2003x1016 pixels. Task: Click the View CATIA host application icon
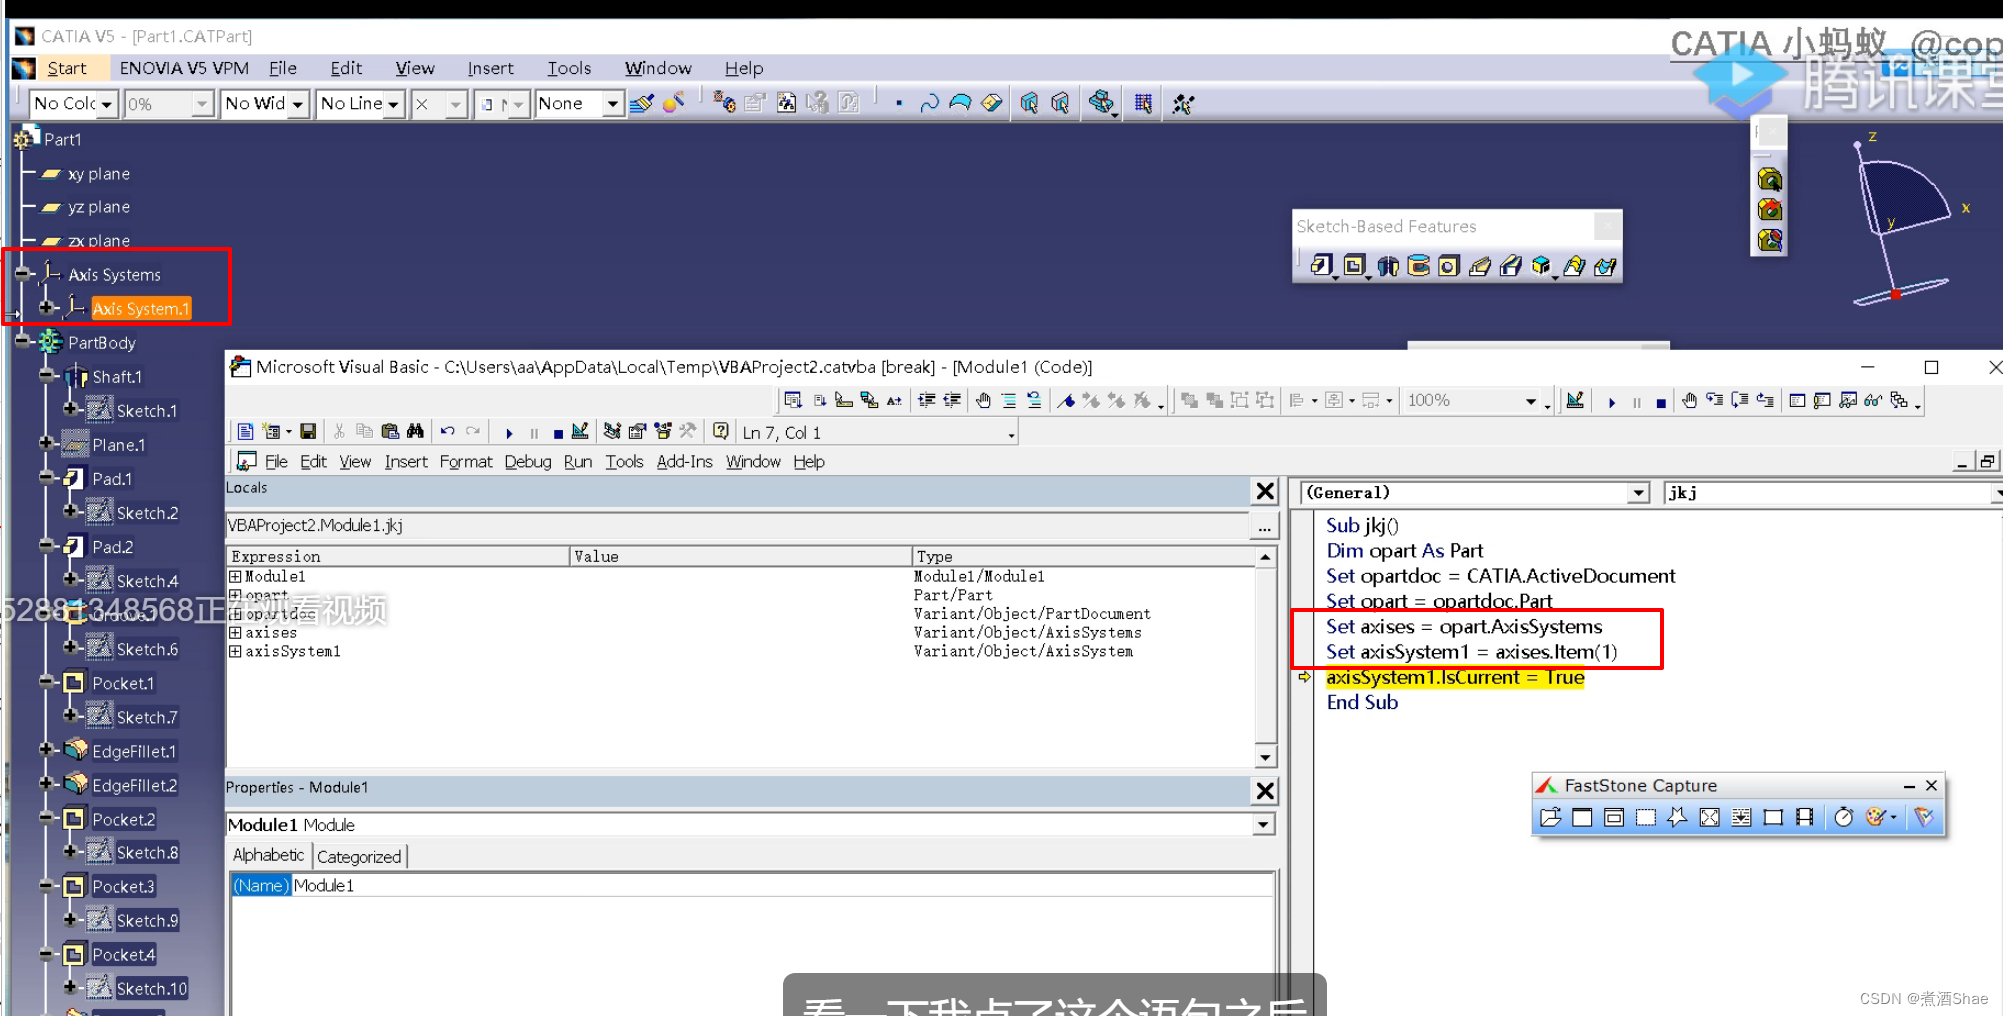(245, 431)
